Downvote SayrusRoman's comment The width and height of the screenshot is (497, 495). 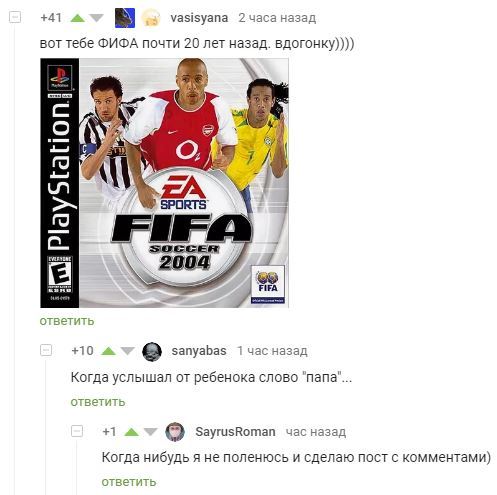pyautogui.click(x=150, y=432)
